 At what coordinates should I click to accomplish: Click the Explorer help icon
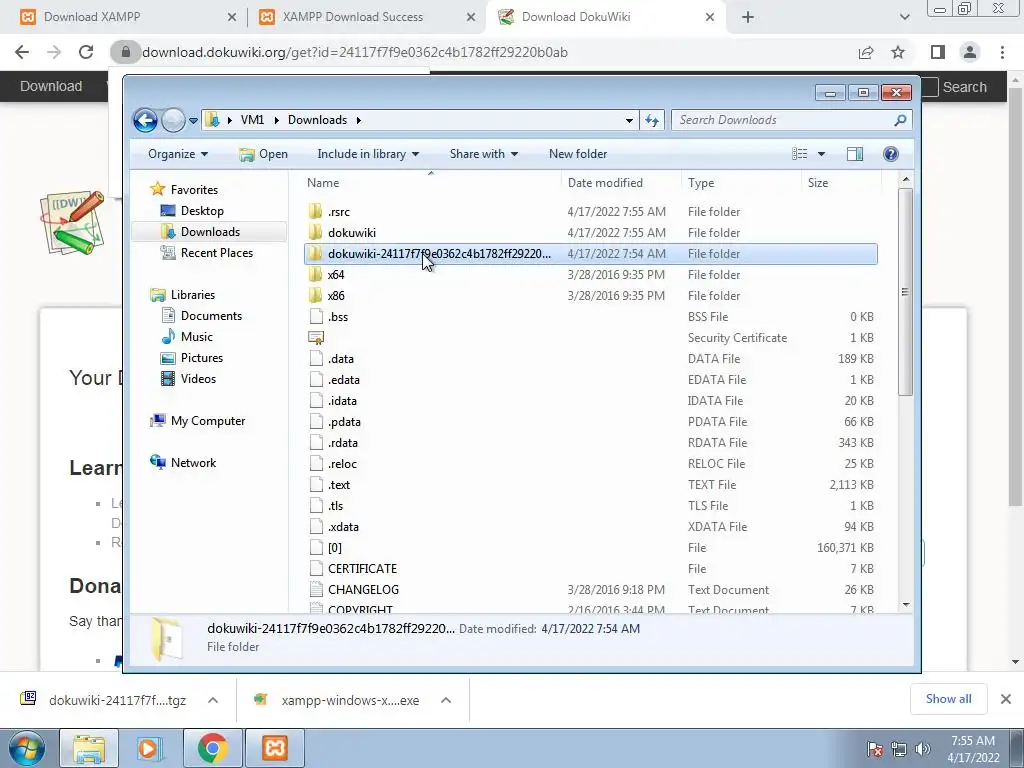pyautogui.click(x=891, y=154)
